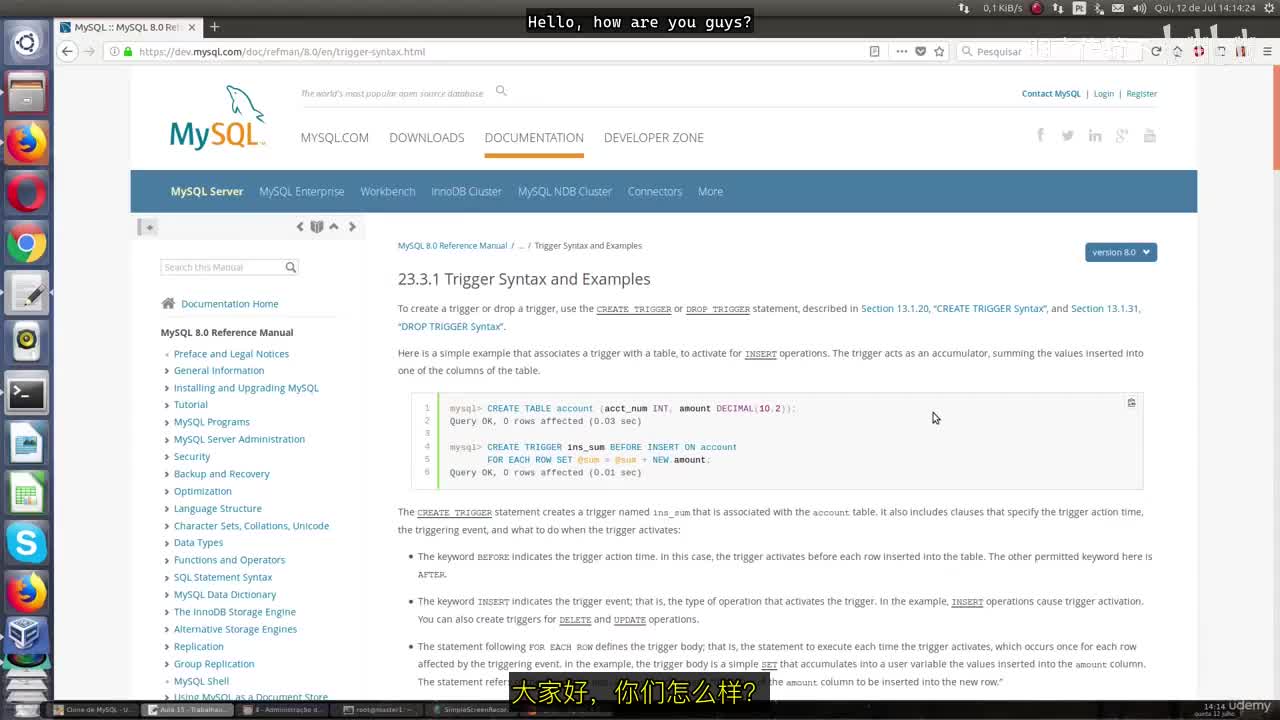This screenshot has height=720, width=1280.
Task: Select MySQL Enterprise in blue menu
Action: [302, 191]
